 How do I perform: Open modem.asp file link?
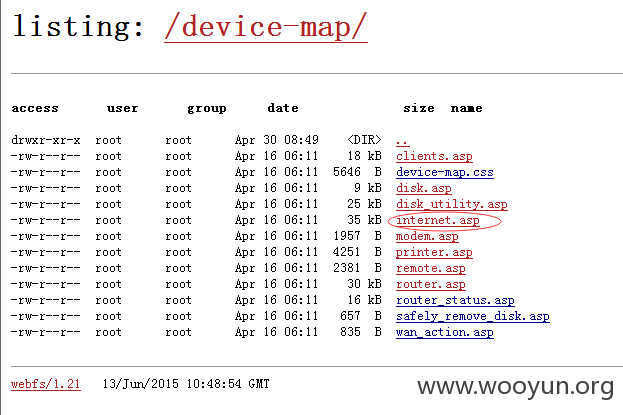tap(427, 236)
